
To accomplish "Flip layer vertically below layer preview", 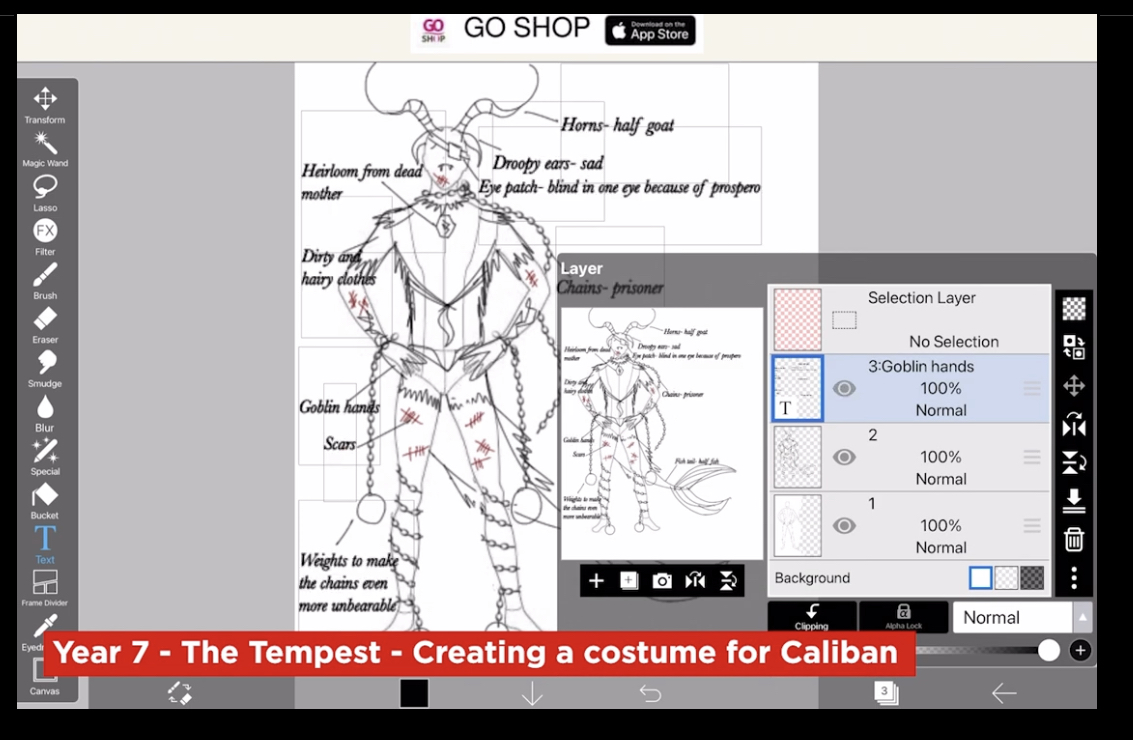I will tap(728, 581).
